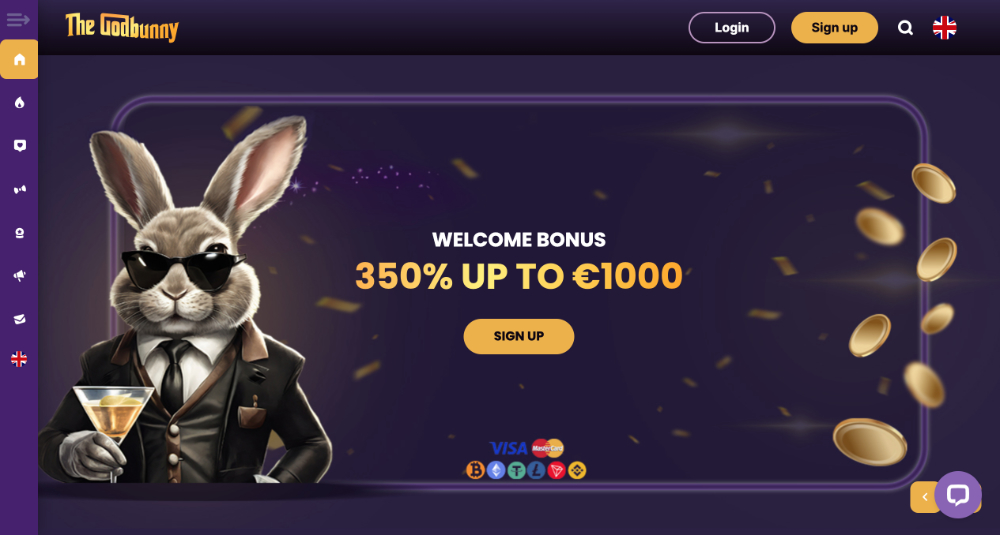The width and height of the screenshot is (1000, 535).
Task: Open the live chat bubble
Action: tap(958, 495)
